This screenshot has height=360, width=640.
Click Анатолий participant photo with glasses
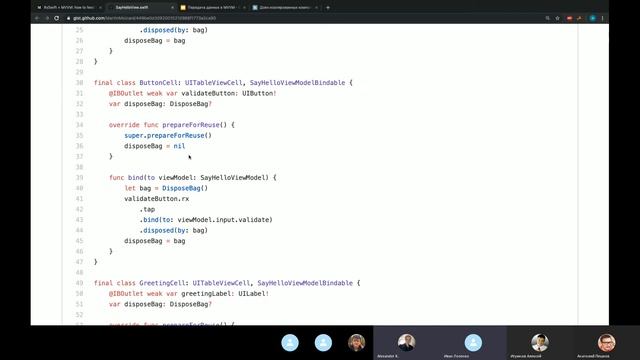tap(606, 342)
